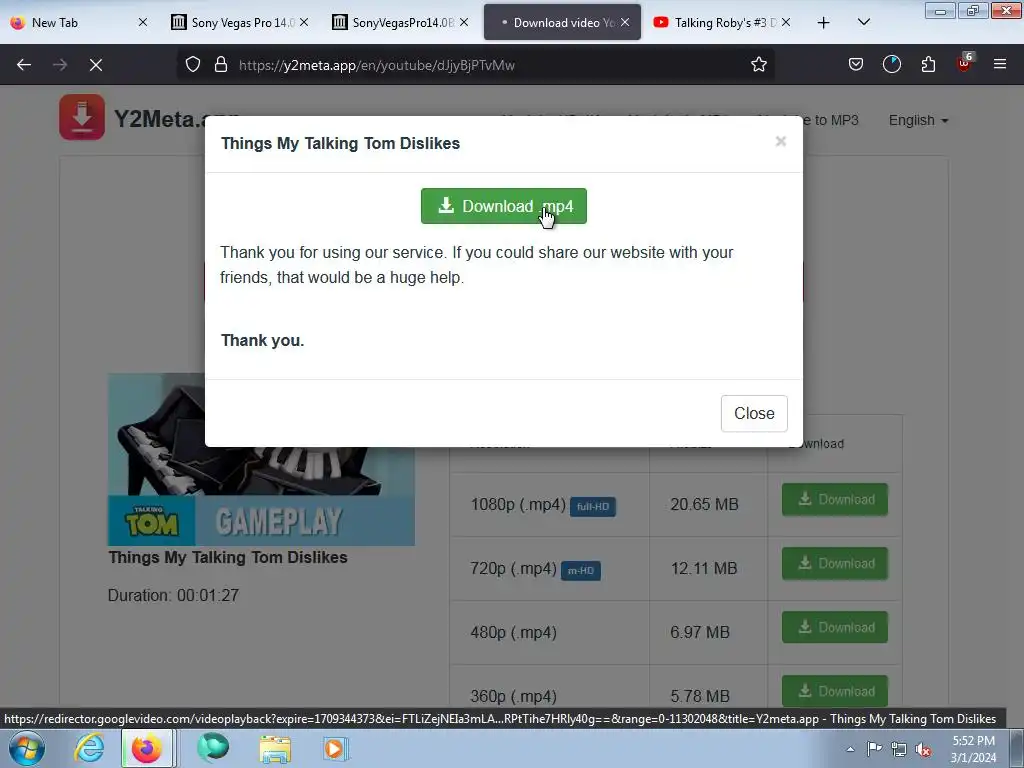Viewport: 1024px width, 768px height.
Task: Close the SonyVegasPro14.0B tab
Action: pos(464,22)
